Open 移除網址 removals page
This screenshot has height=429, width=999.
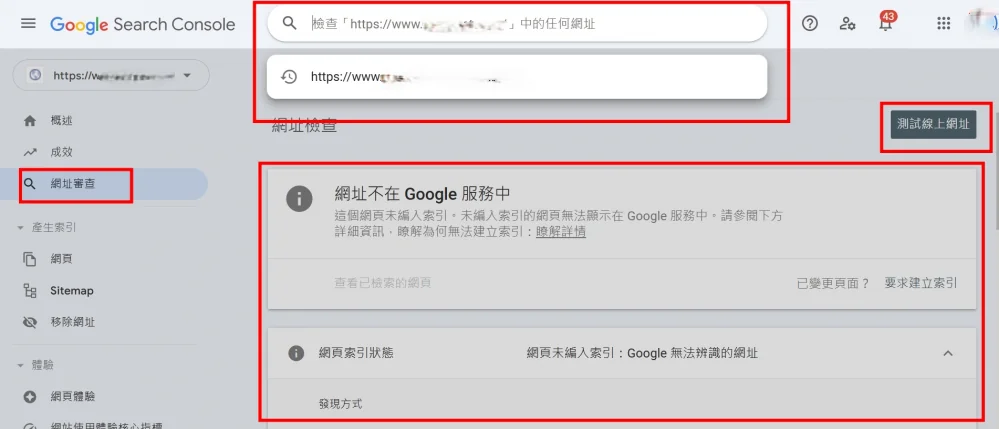pyautogui.click(x=73, y=323)
